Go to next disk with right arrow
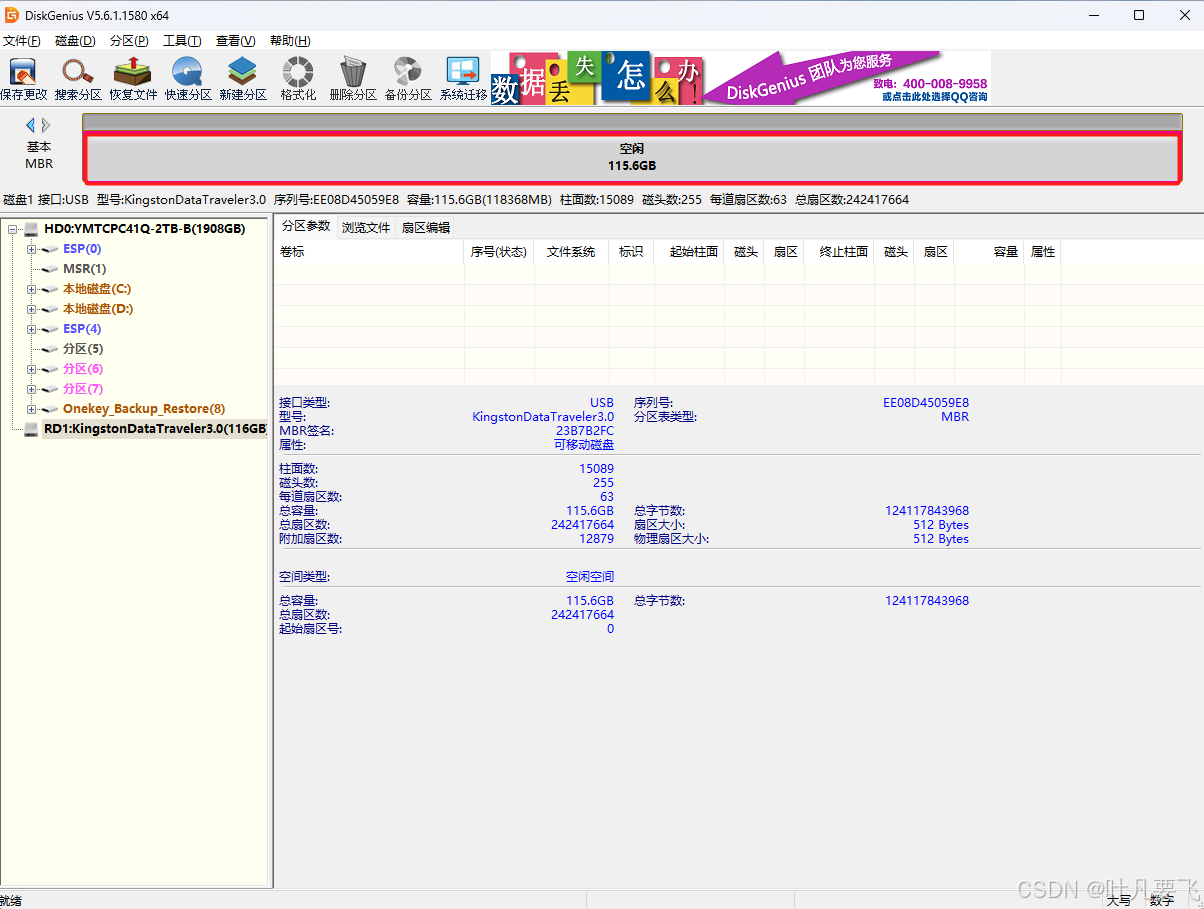The width and height of the screenshot is (1204, 909). click(46, 125)
